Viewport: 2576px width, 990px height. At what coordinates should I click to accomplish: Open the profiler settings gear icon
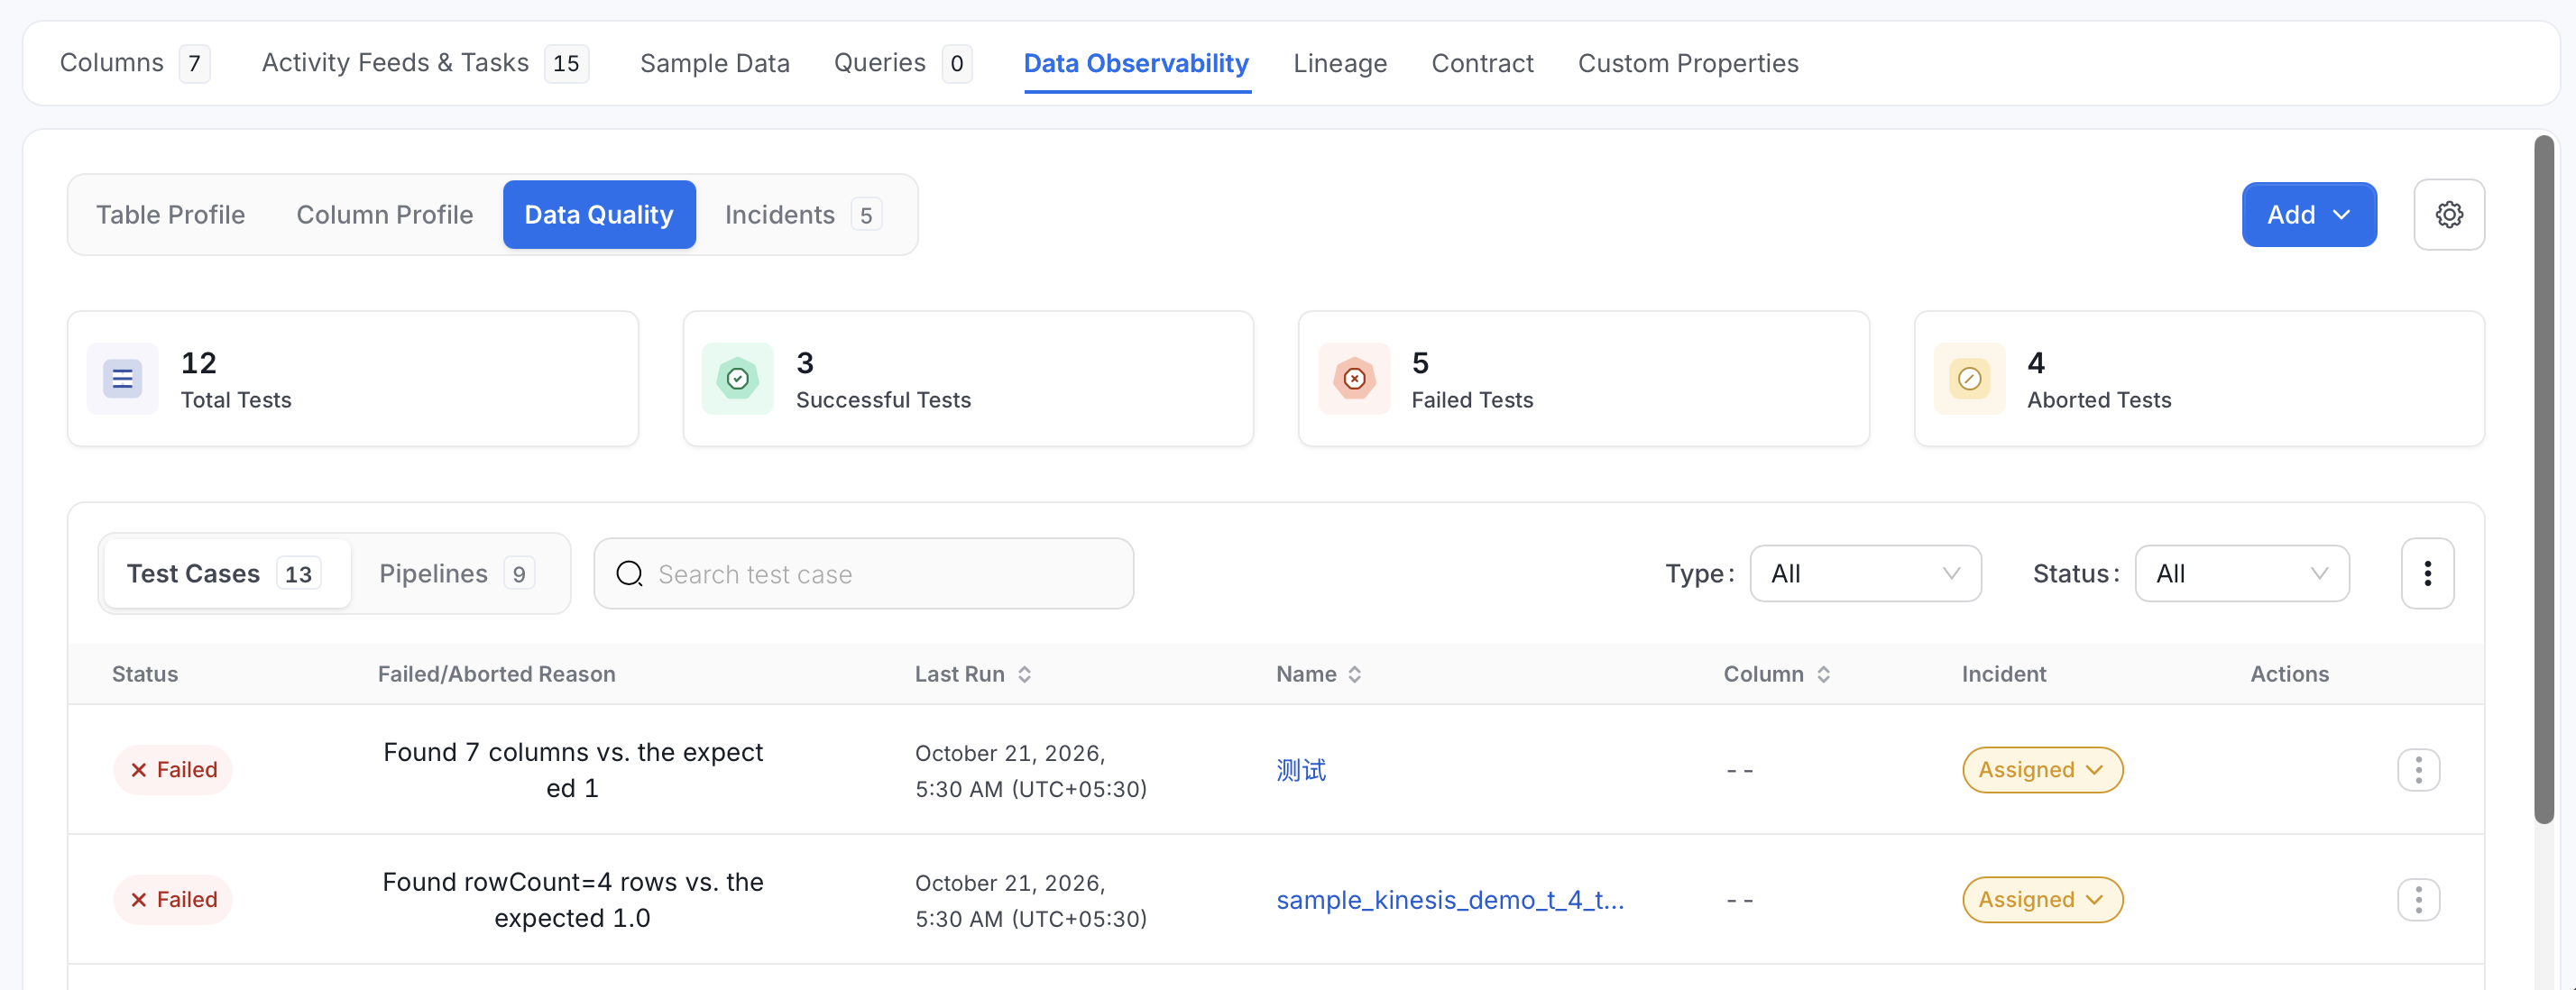(2448, 214)
